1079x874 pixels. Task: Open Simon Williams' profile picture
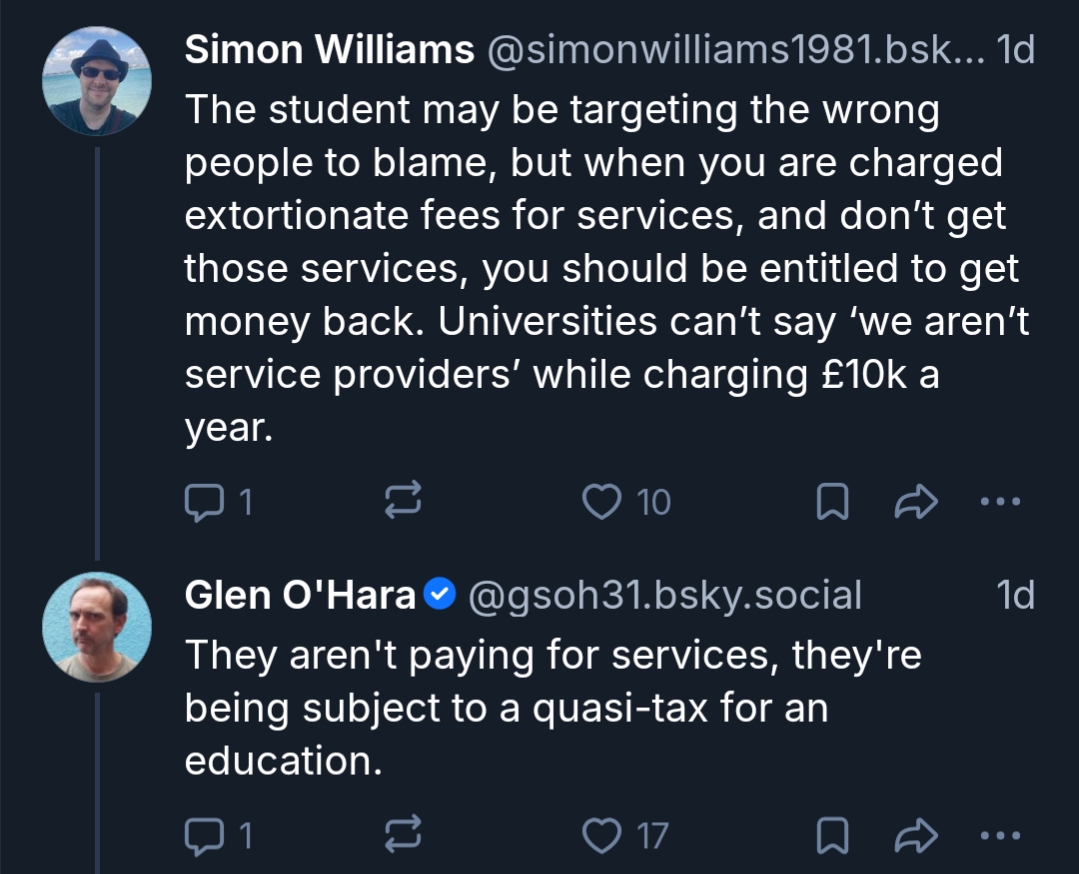96,81
